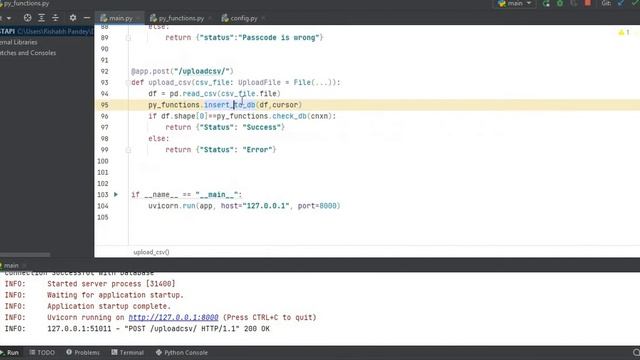Click the fold end marker at line 99
This screenshot has height=360, width=640.
pyautogui.click(x=128, y=150)
